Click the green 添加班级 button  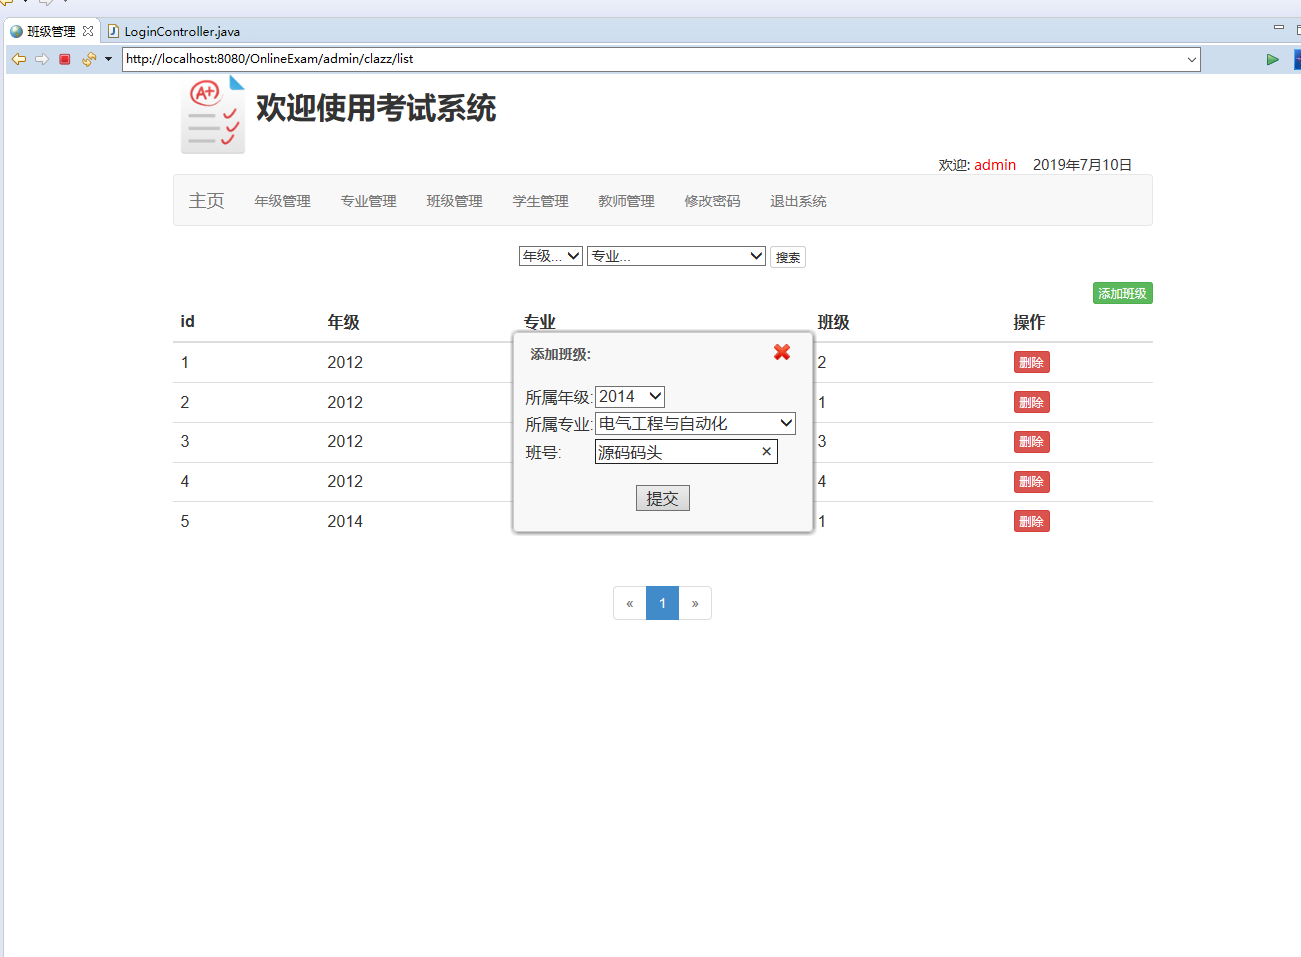1122,292
